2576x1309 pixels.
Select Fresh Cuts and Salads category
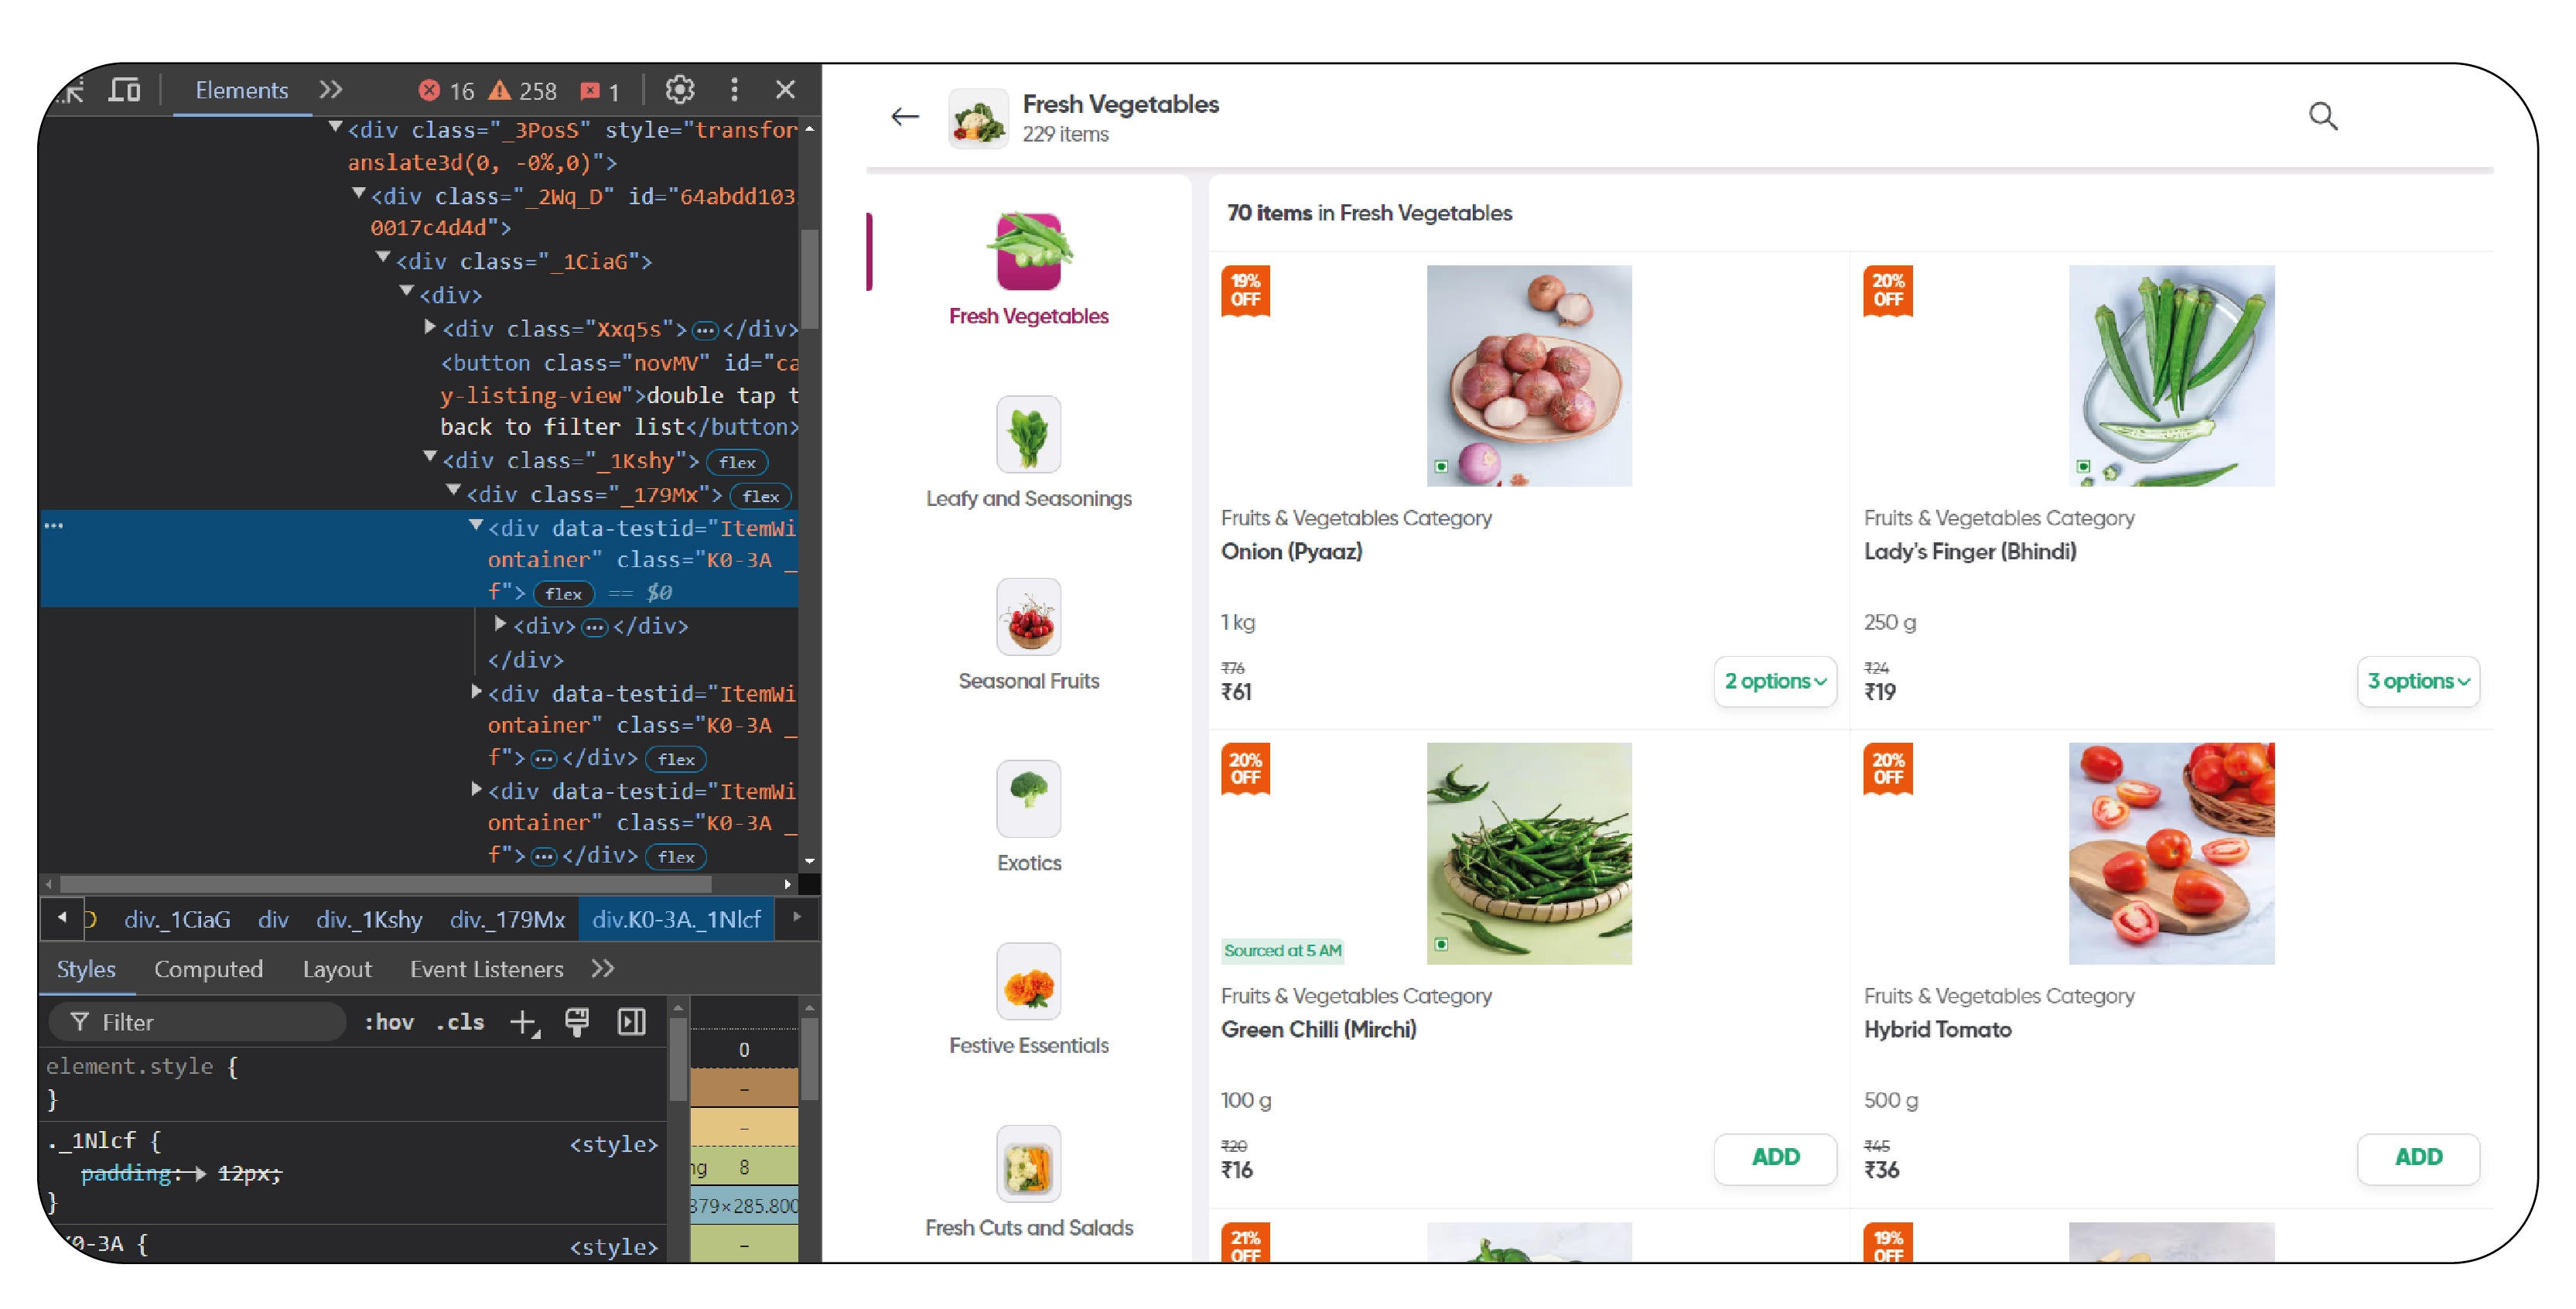1029,1182
